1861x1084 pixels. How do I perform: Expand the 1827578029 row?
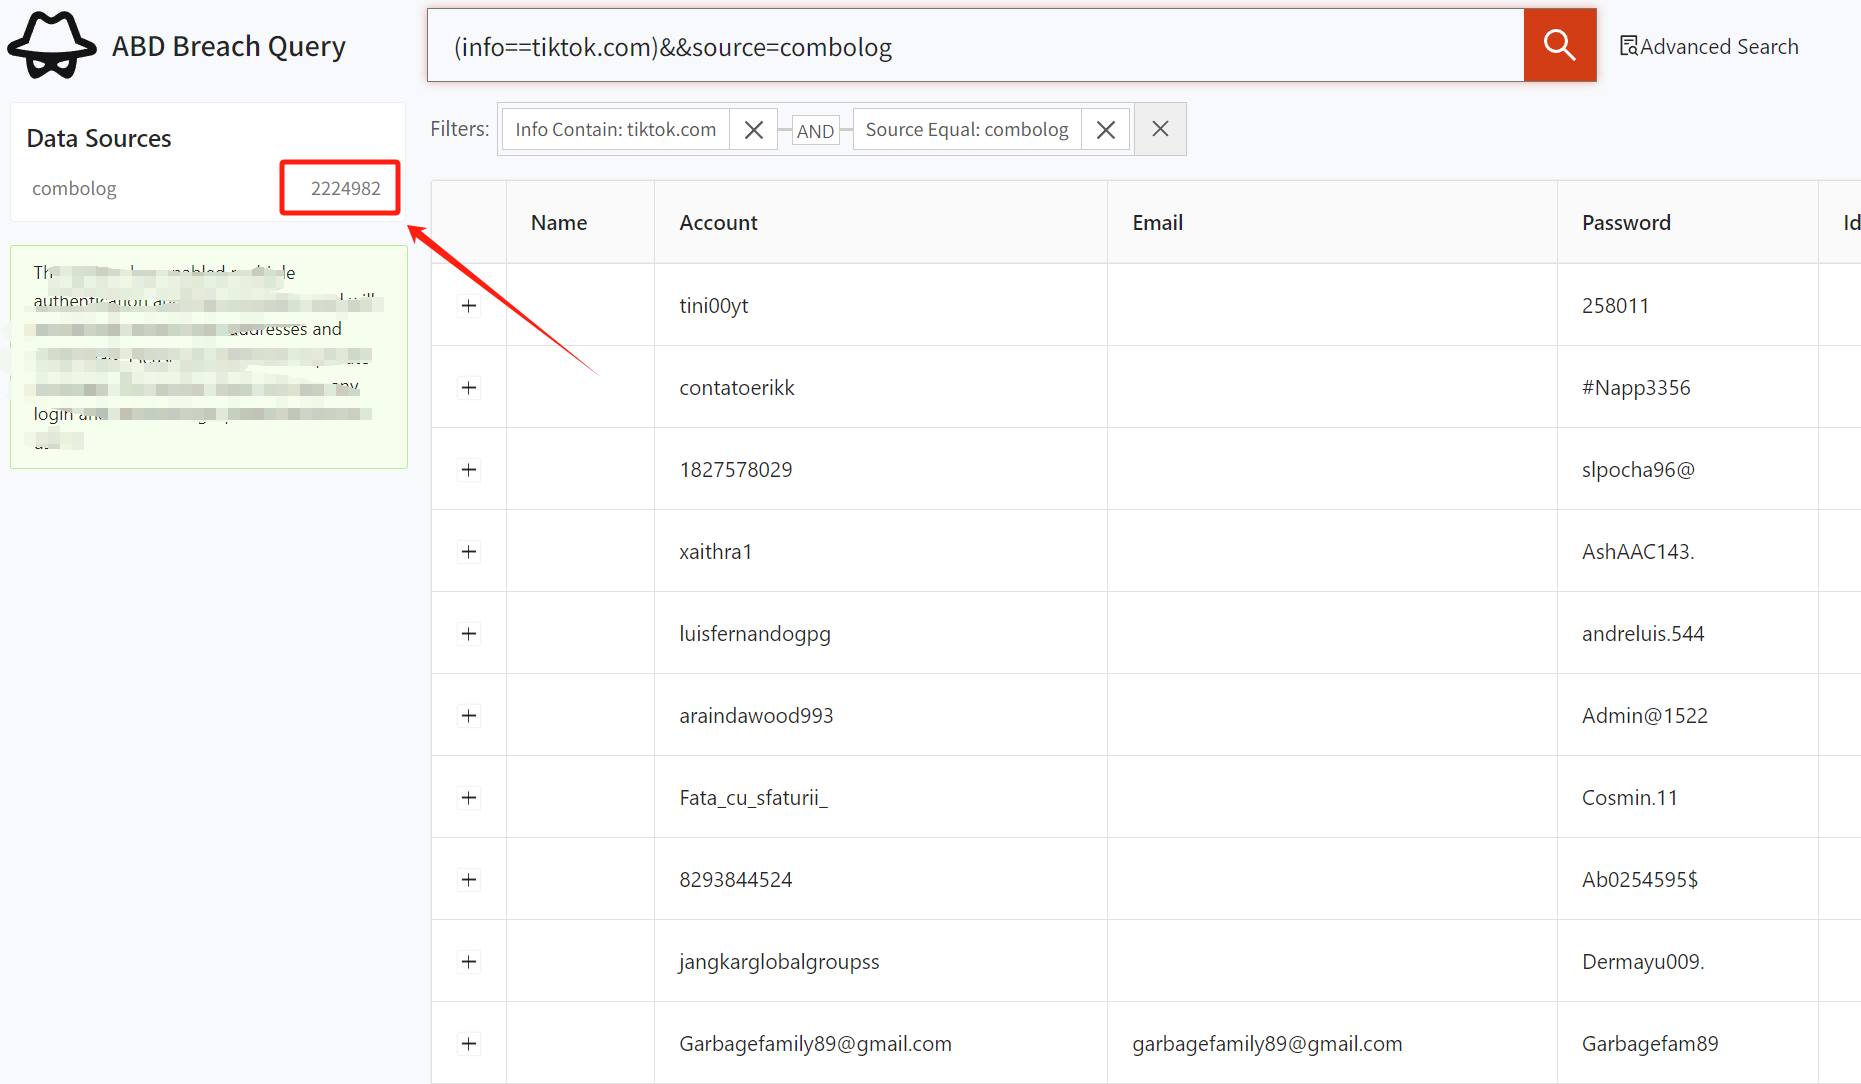point(469,470)
